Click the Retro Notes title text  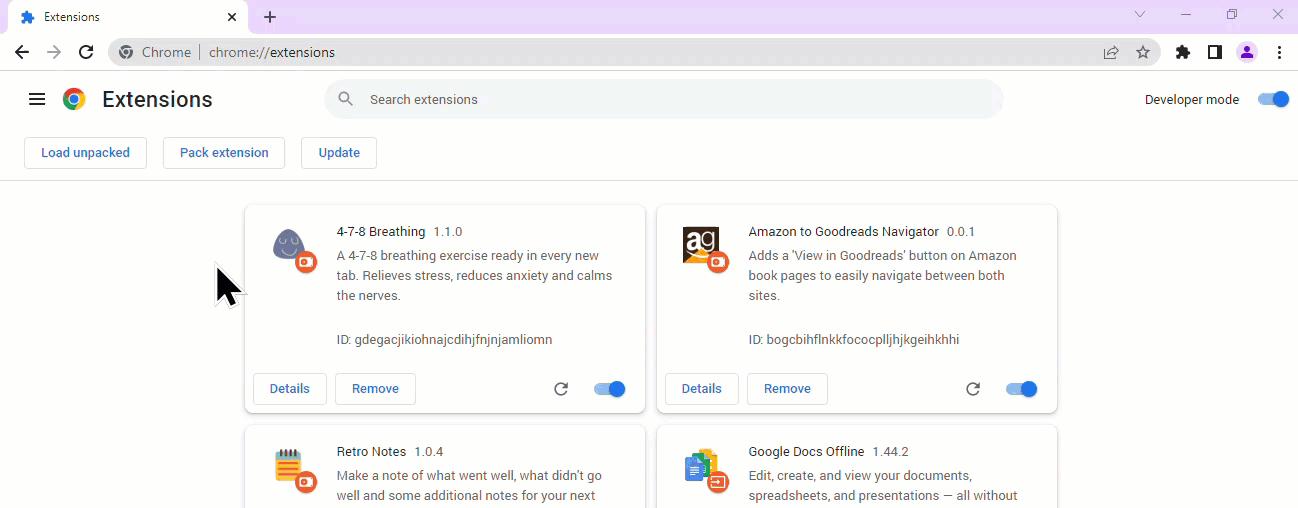tap(371, 452)
